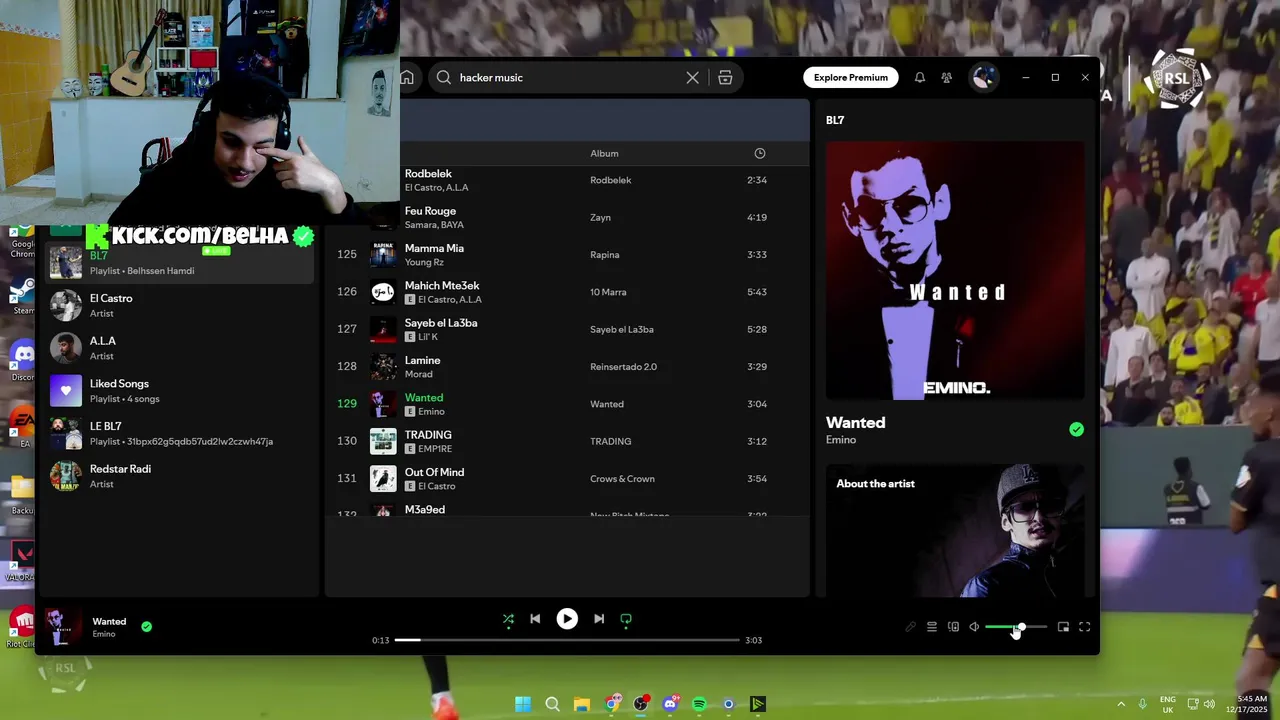Viewport: 1280px width, 720px height.
Task: Select the Lamine track by Morad
Action: click(567, 366)
